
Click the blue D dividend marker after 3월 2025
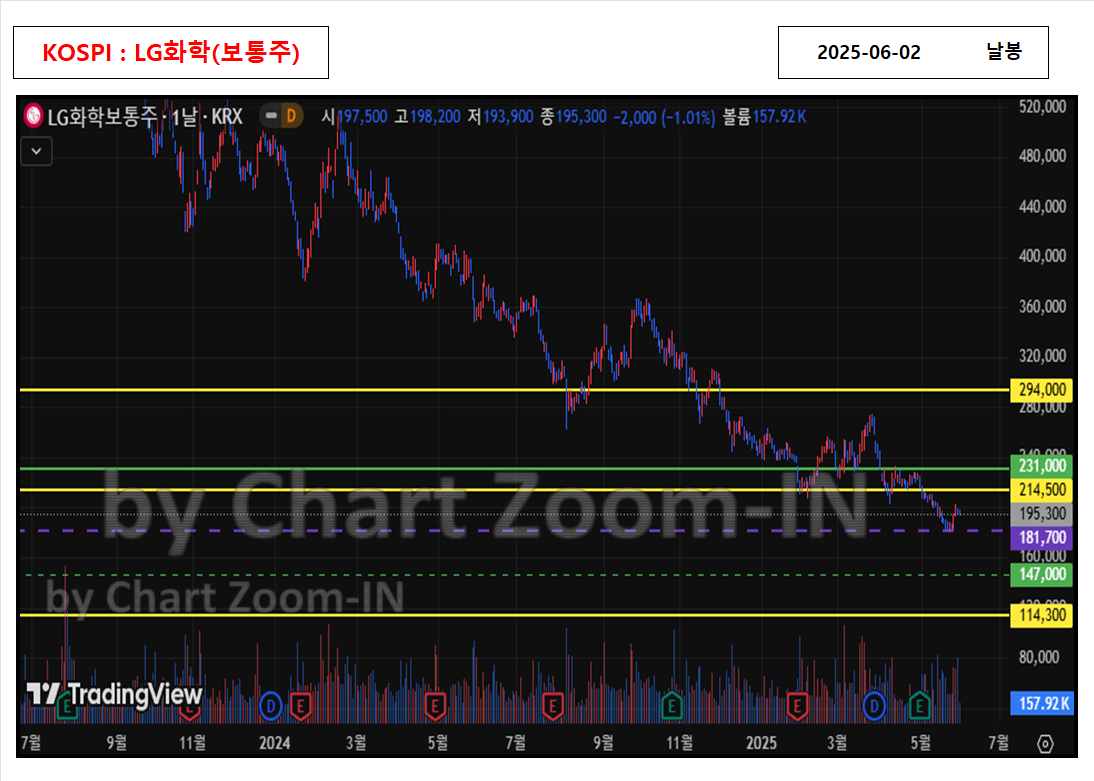click(874, 706)
